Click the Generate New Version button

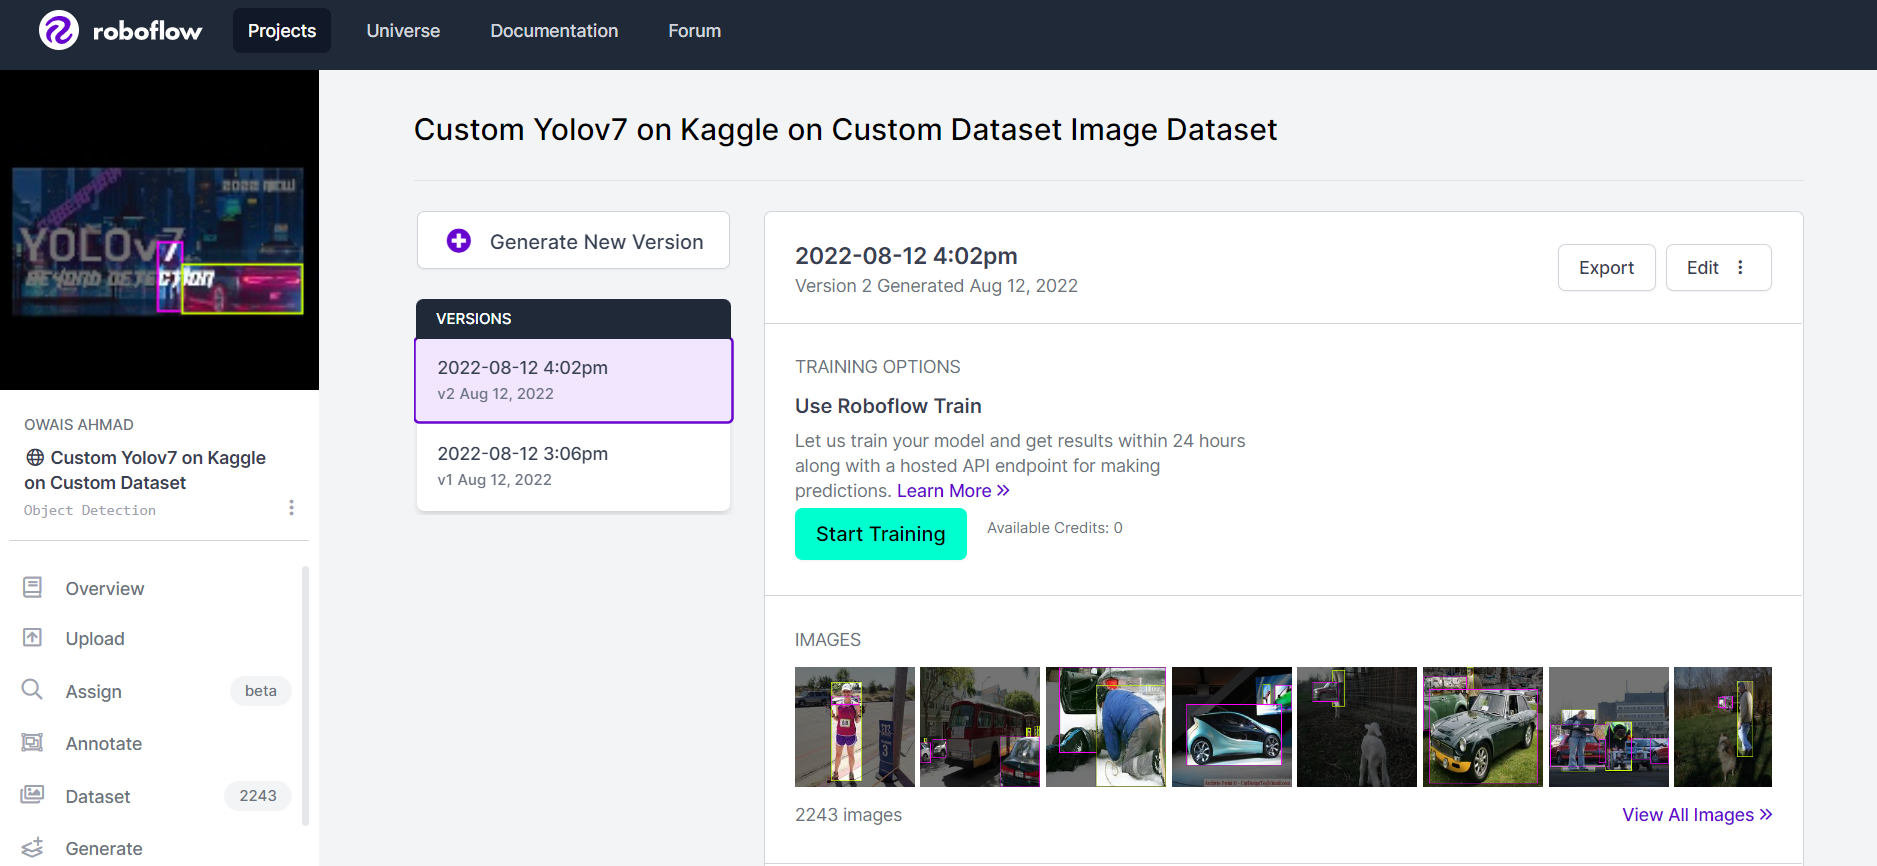pyautogui.click(x=573, y=241)
